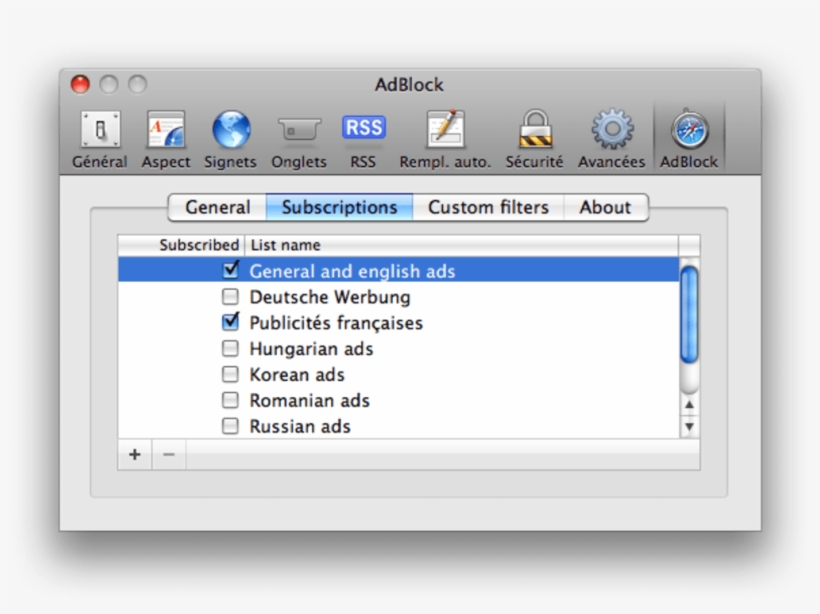The image size is (820, 614).
Task: Click the scrollbar down arrow
Action: 689,428
